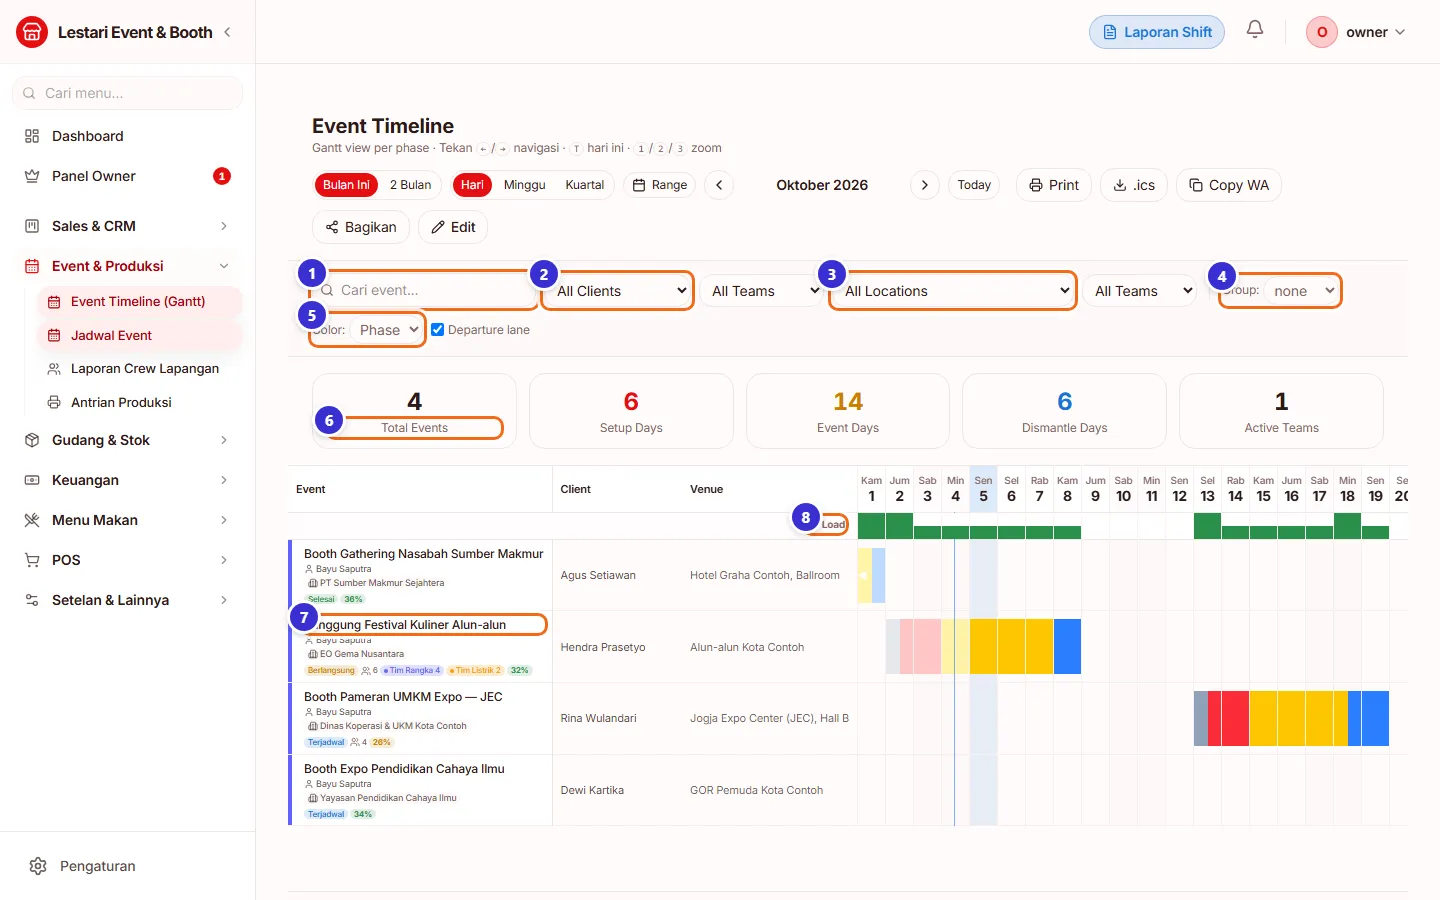This screenshot has height=900, width=1440.
Task: Switch zoom to Minggu
Action: (524, 185)
